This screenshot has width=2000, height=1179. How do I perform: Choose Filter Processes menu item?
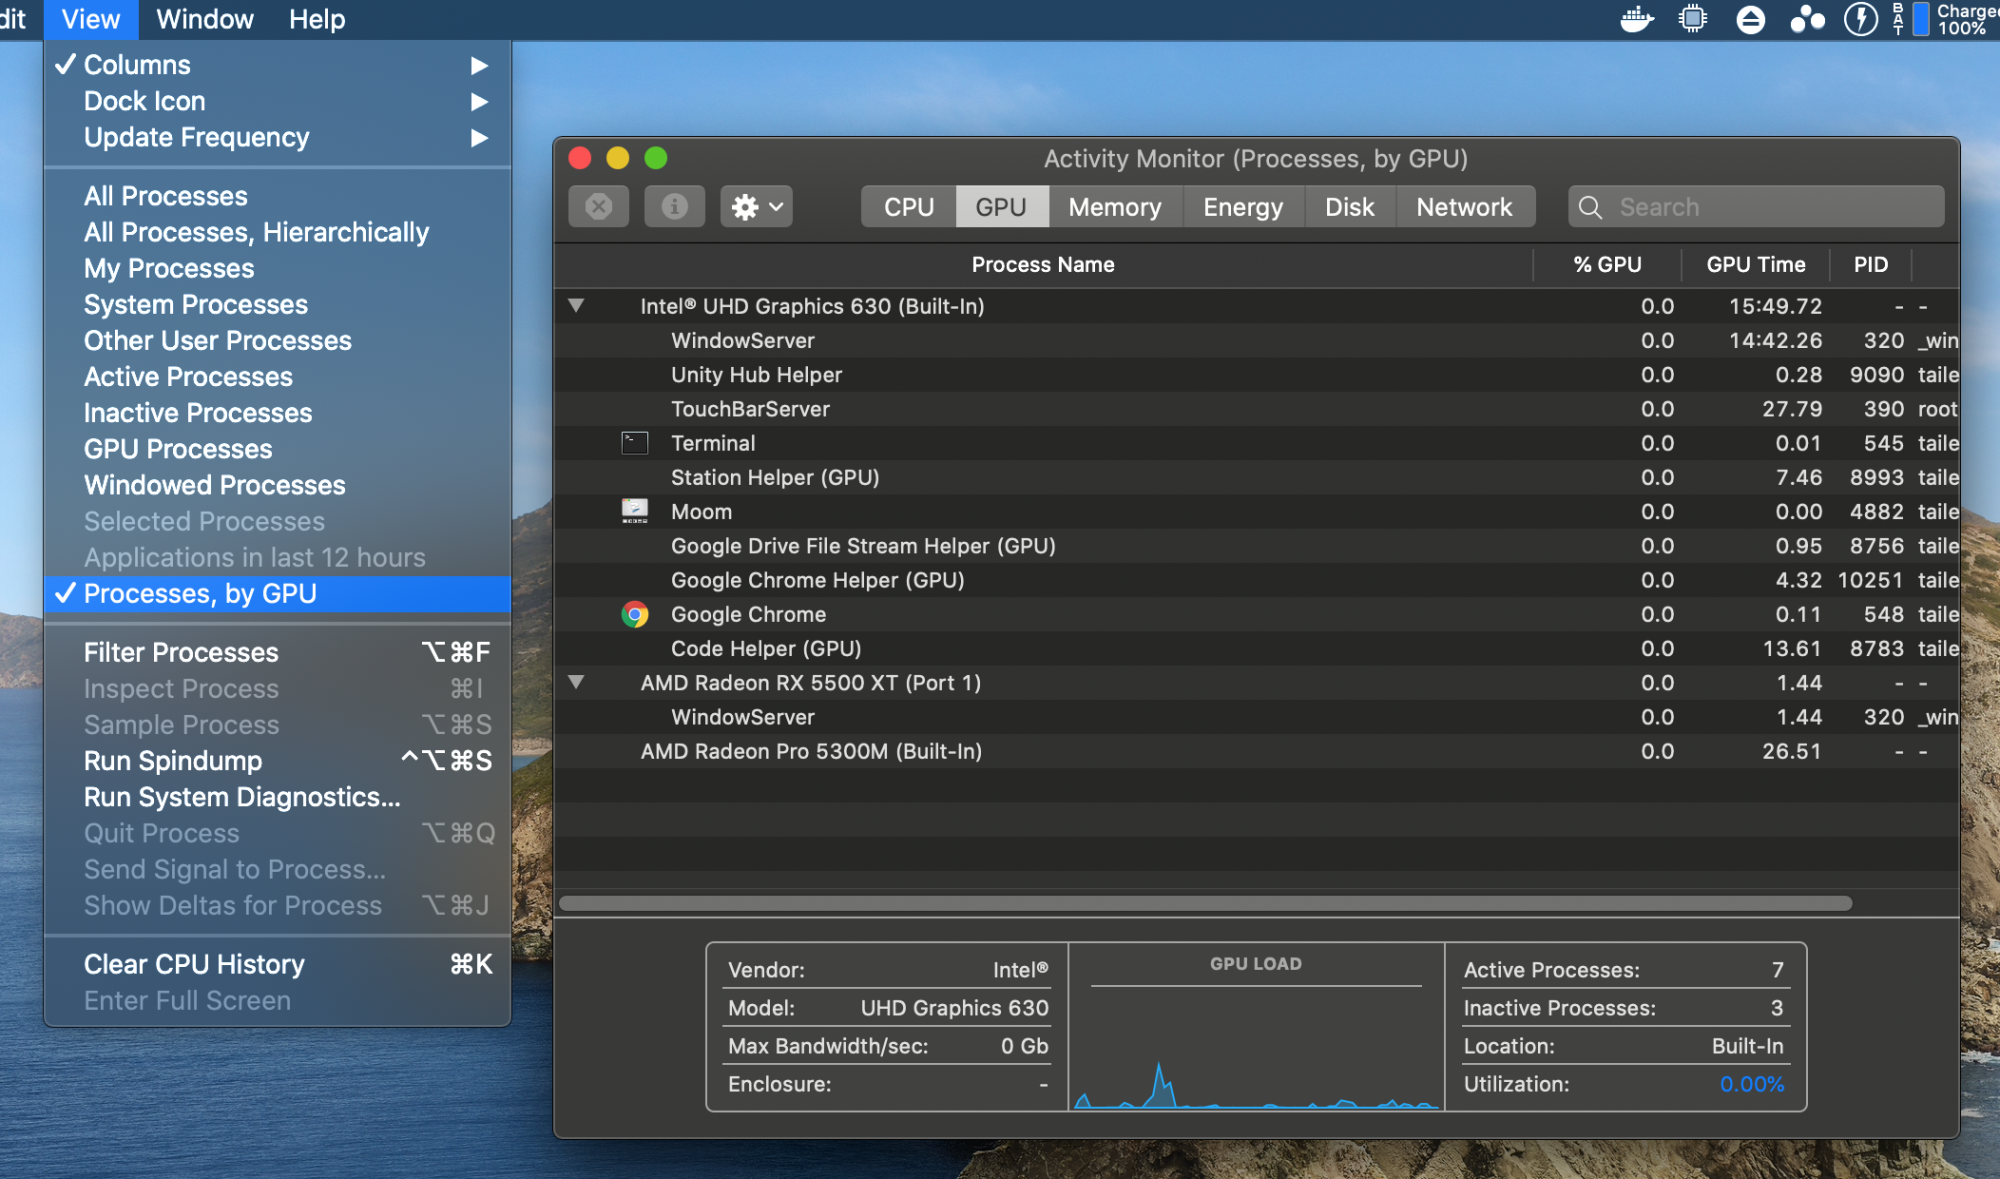[x=277, y=652]
